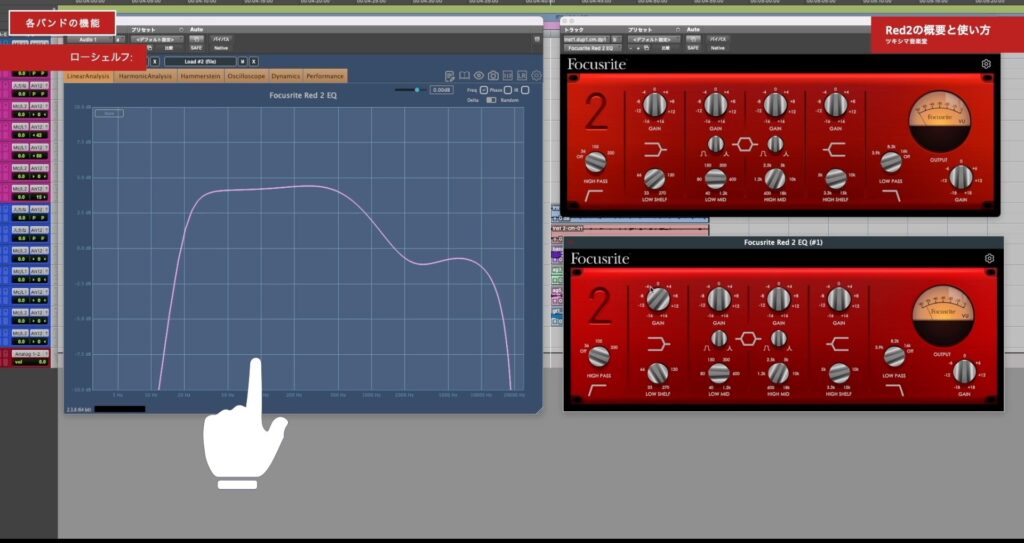Click LOW MID gain knob in upper Focusrite
1024x543 pixels.
tap(716, 105)
